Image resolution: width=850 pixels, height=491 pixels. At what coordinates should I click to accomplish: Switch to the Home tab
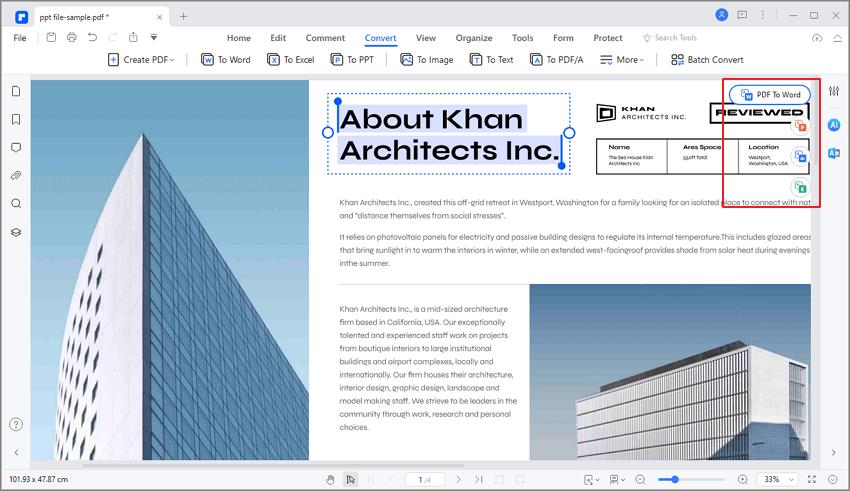(239, 38)
